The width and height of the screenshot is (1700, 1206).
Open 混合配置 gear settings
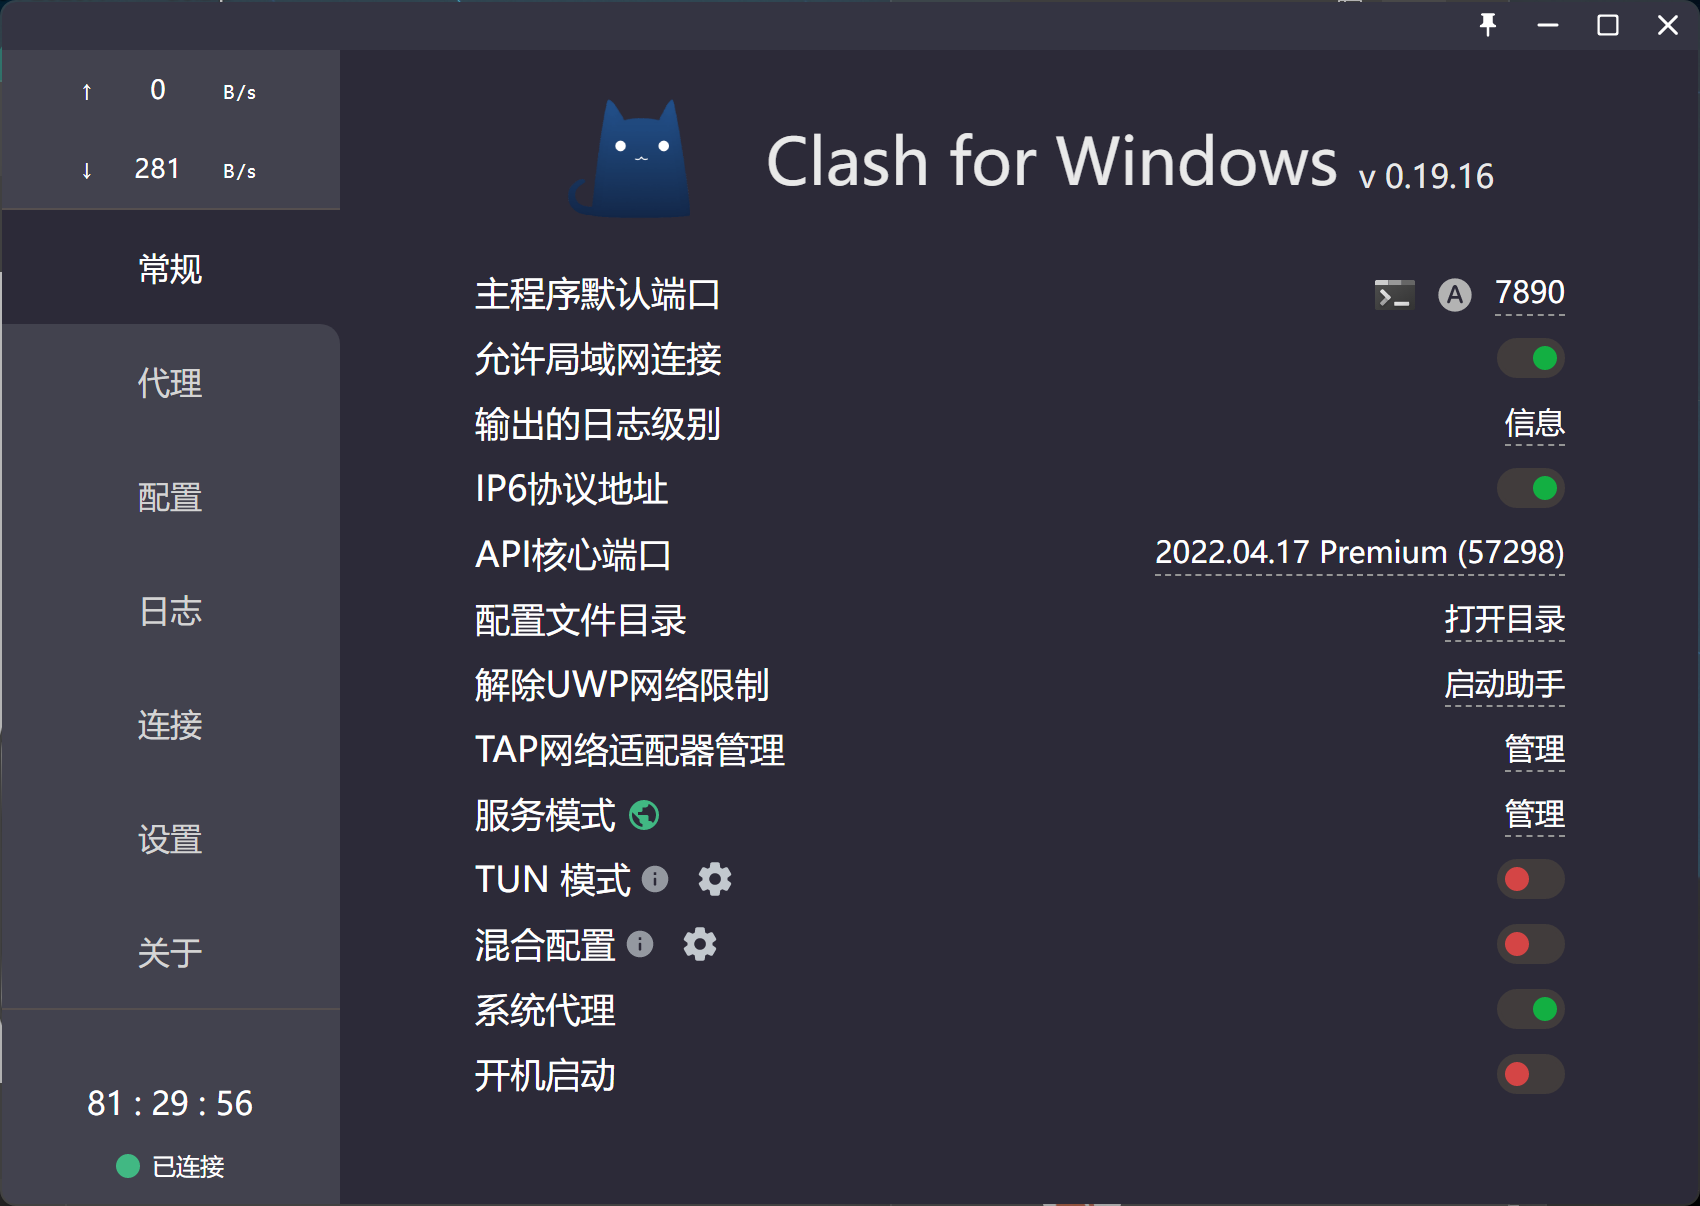click(x=700, y=945)
